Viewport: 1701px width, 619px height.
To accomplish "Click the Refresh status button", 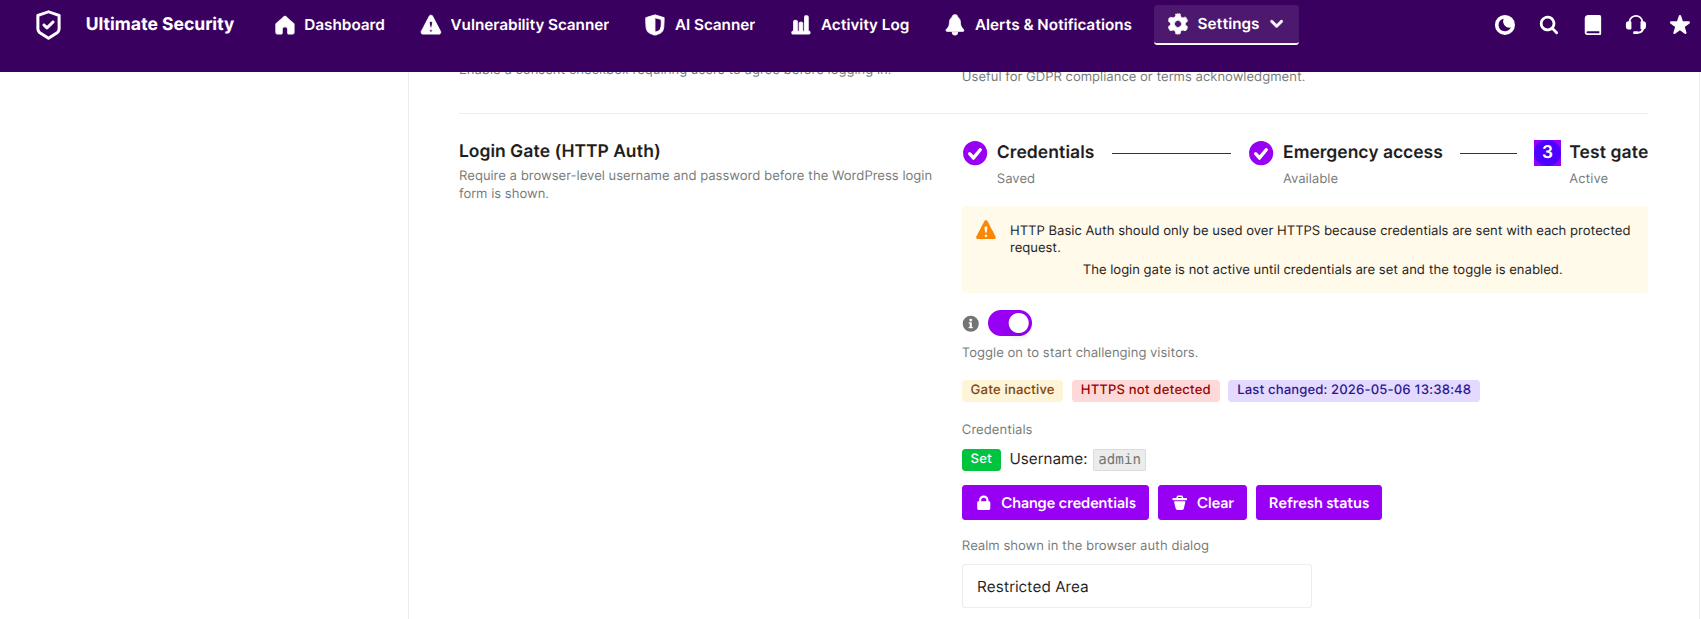I will tap(1319, 503).
